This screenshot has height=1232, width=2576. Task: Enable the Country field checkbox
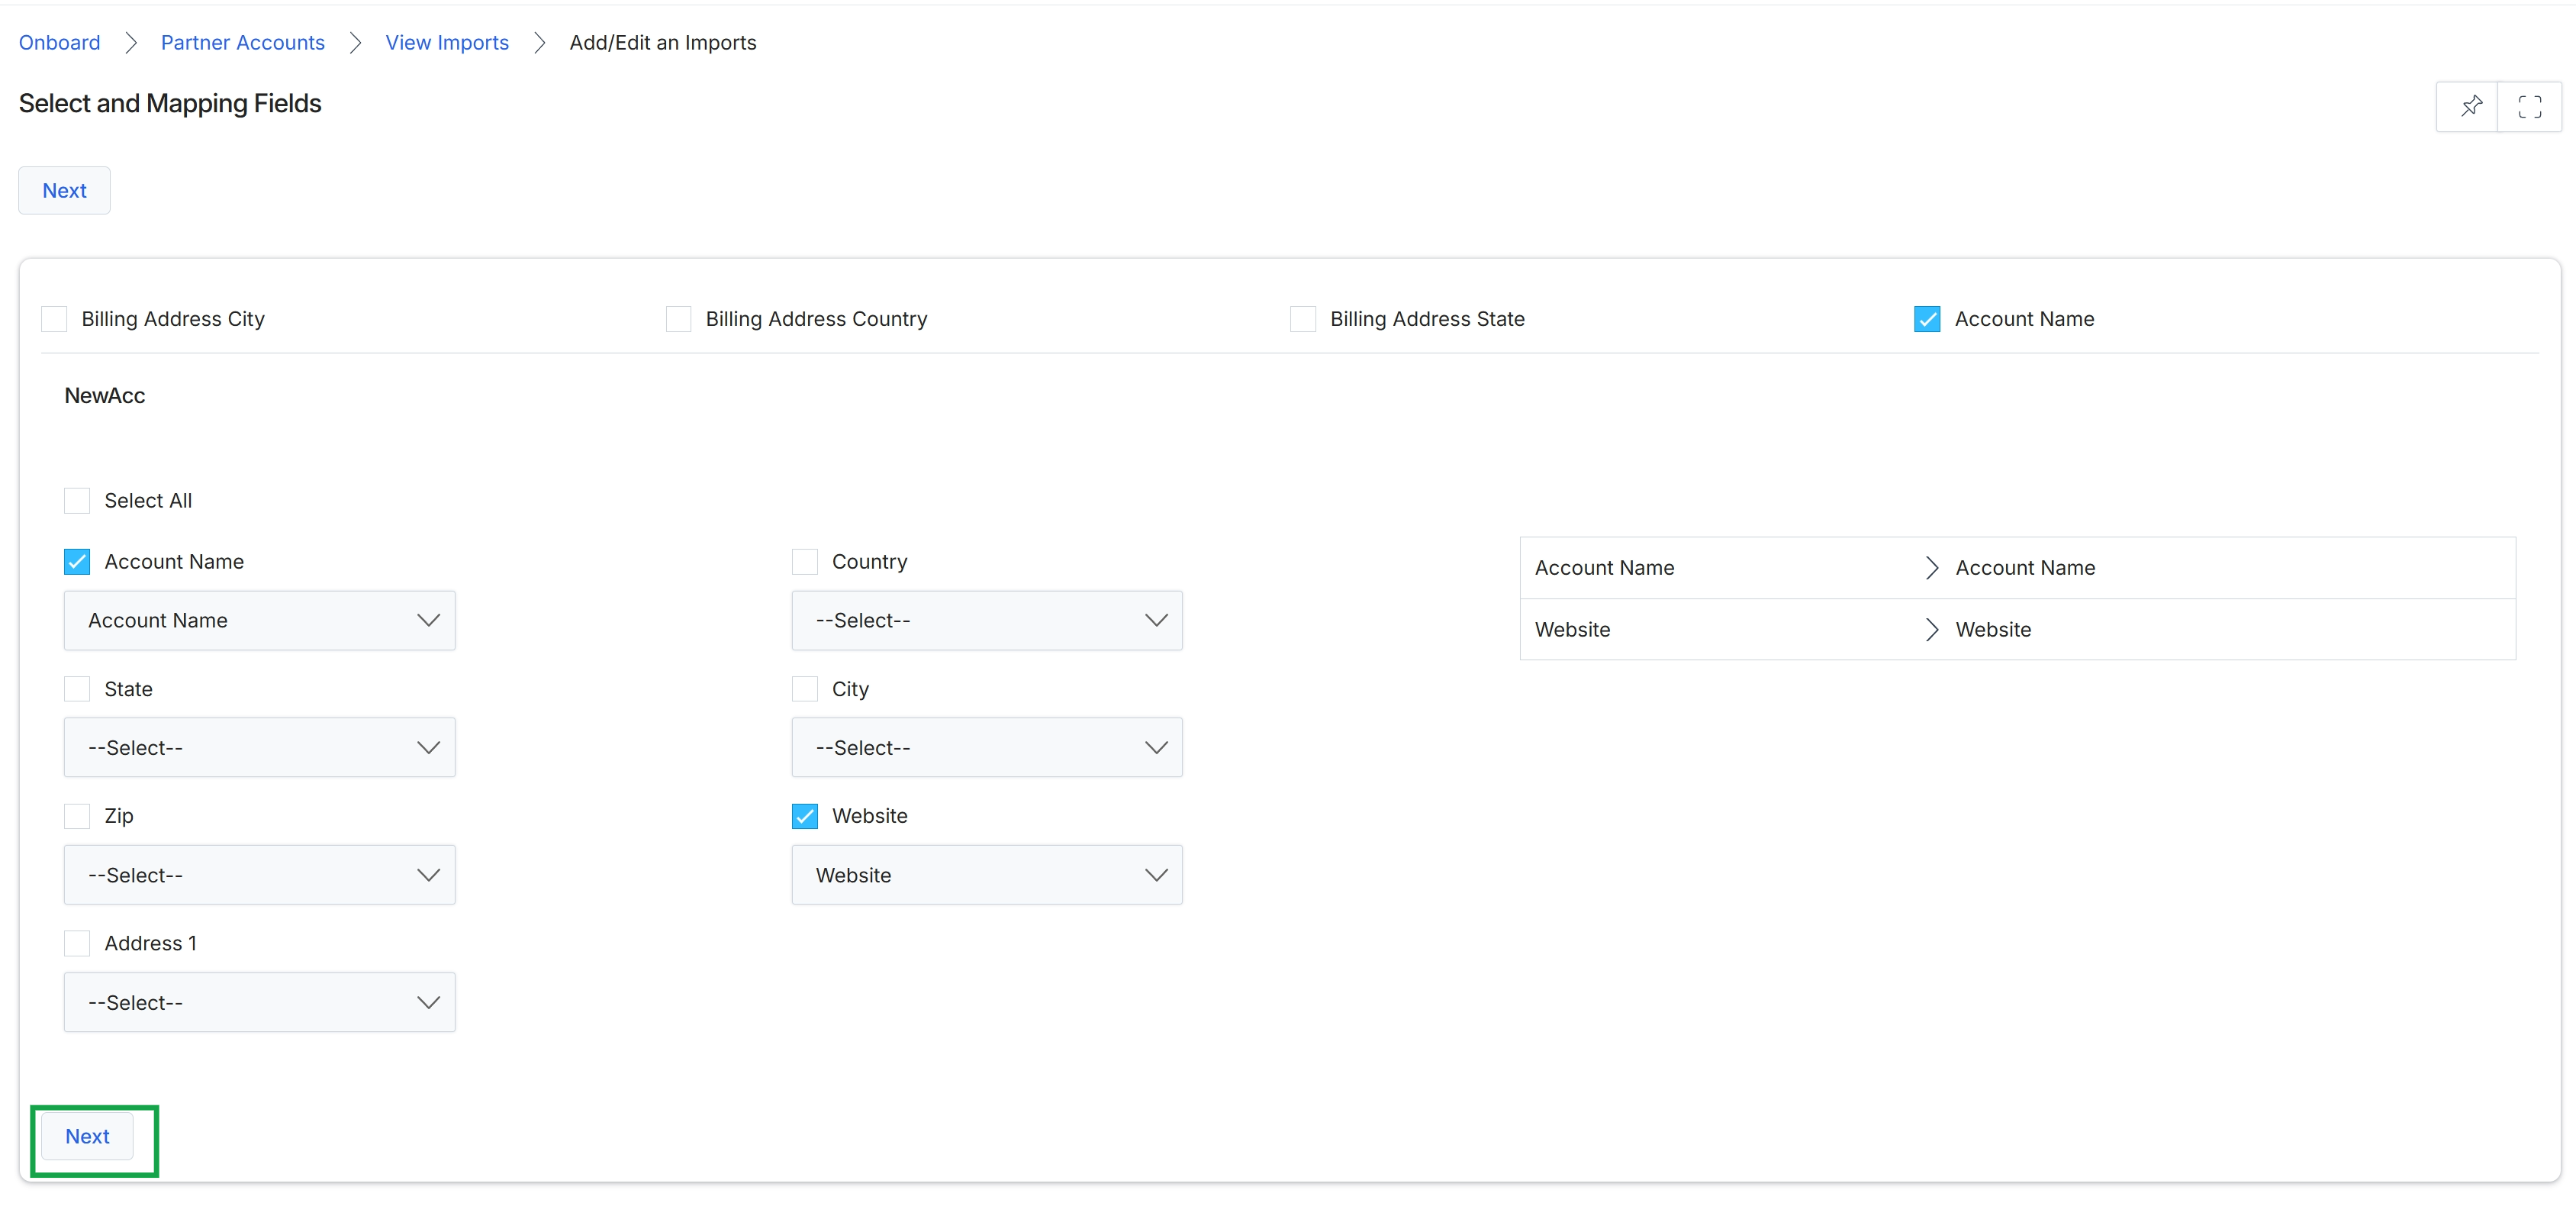(804, 562)
